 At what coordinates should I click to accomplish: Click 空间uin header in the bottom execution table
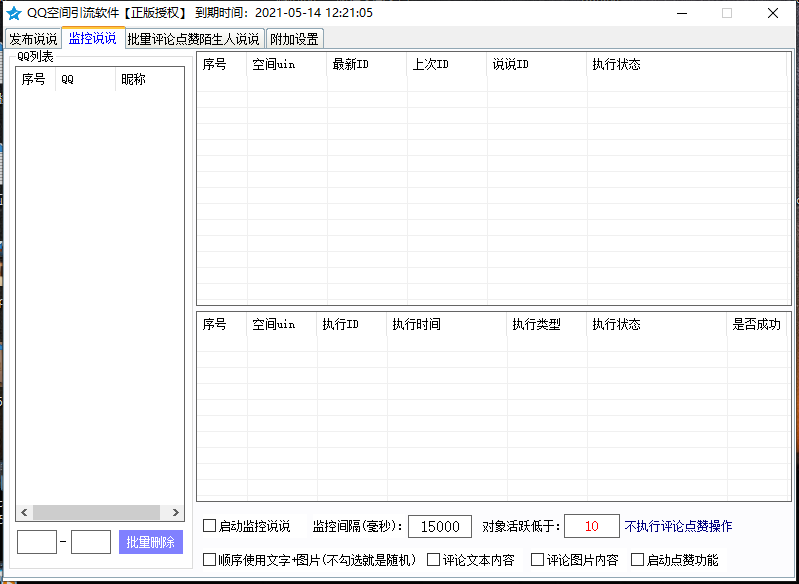click(282, 324)
